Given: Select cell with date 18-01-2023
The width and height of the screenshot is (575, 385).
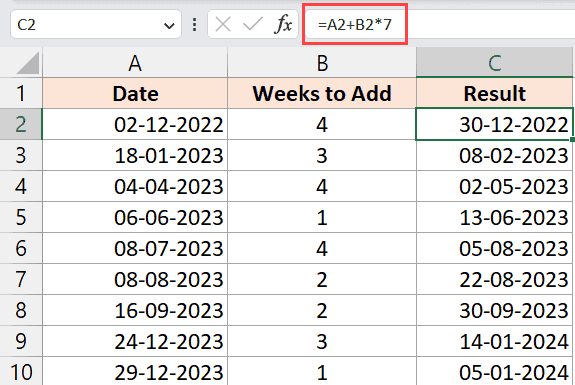Looking at the screenshot, I should [x=135, y=155].
